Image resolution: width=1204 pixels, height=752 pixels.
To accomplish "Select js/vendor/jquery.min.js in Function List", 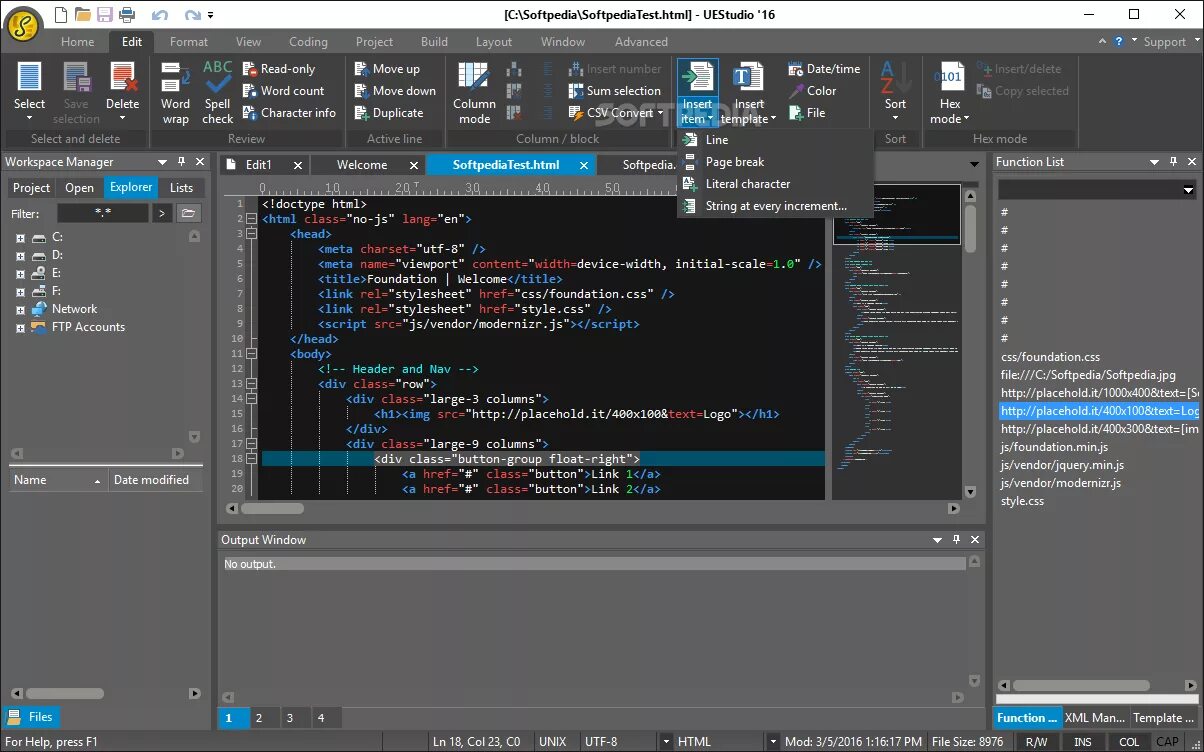I will (x=1062, y=465).
